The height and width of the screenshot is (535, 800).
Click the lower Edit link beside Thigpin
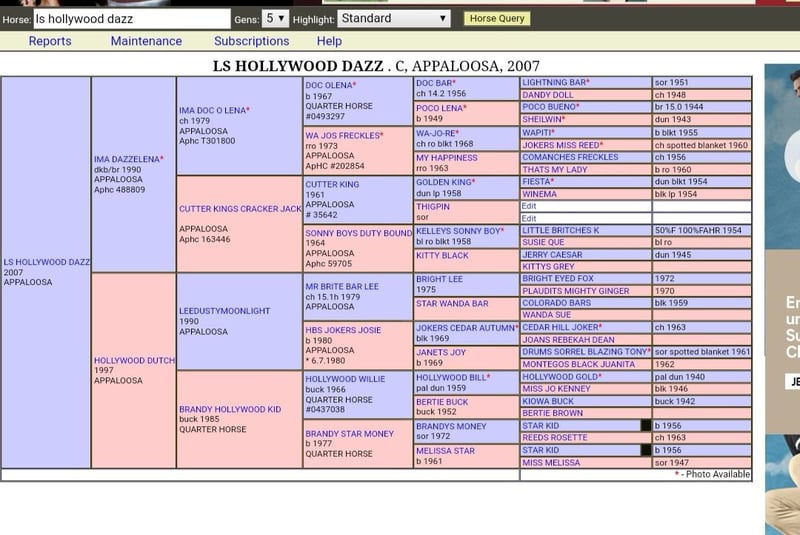click(x=529, y=218)
